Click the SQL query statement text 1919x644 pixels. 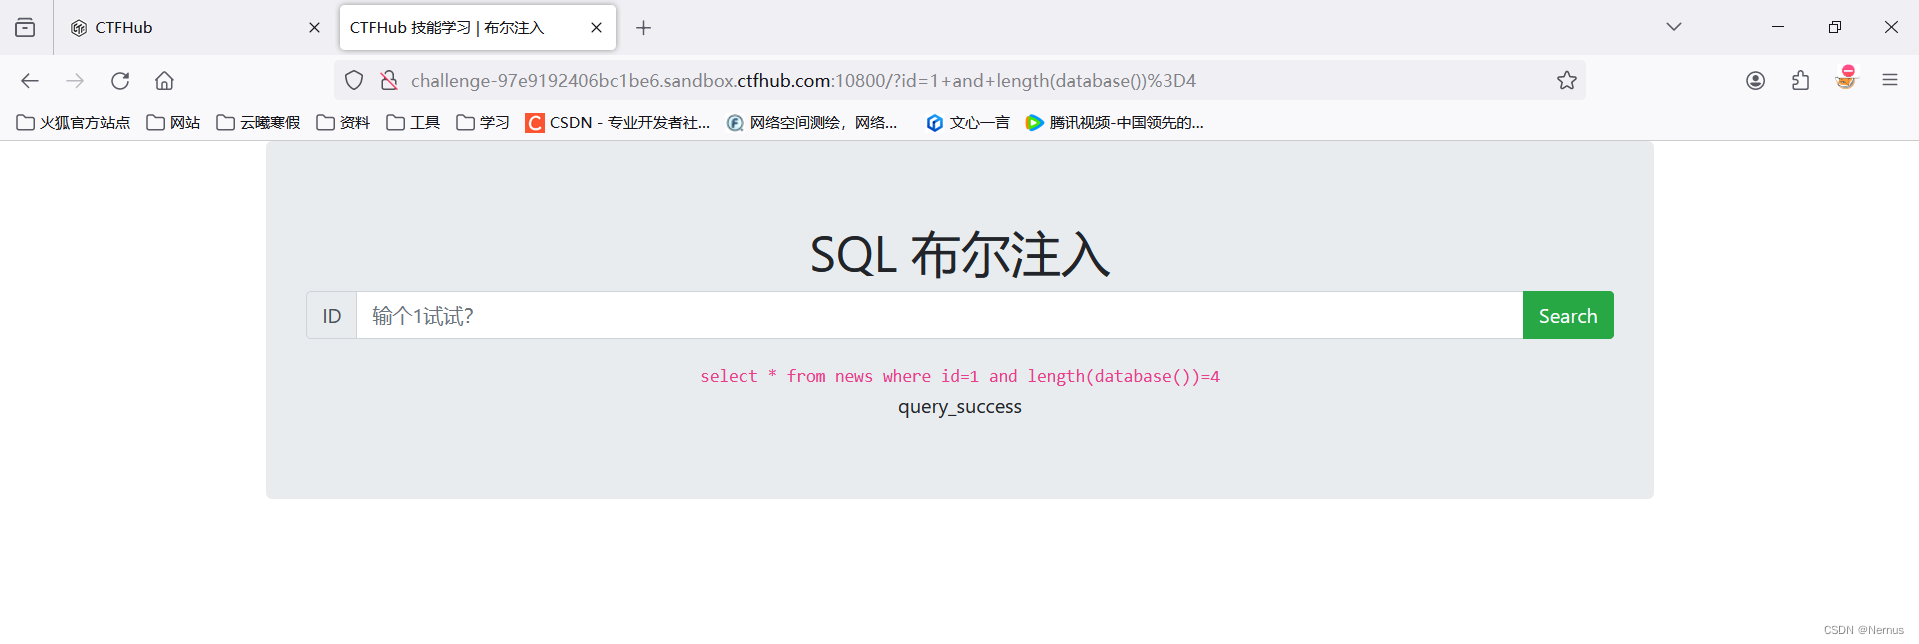pos(960,377)
